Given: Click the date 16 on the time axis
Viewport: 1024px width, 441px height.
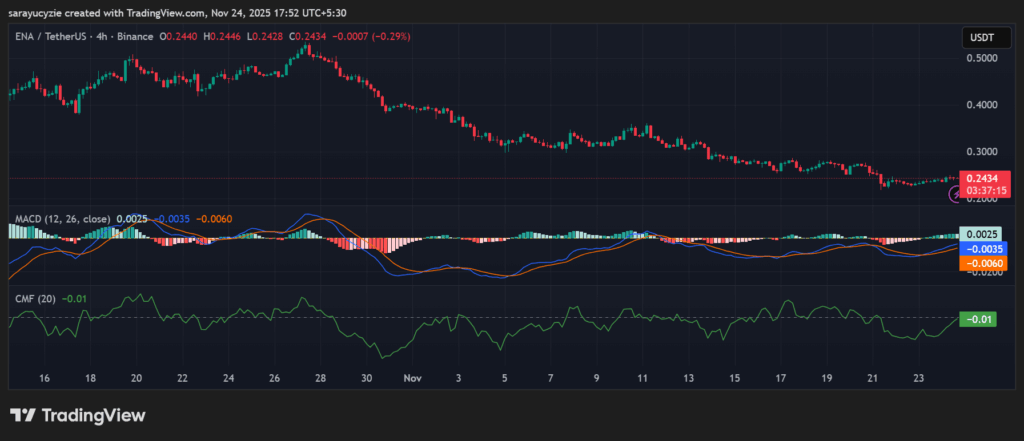Looking at the screenshot, I should [x=44, y=378].
